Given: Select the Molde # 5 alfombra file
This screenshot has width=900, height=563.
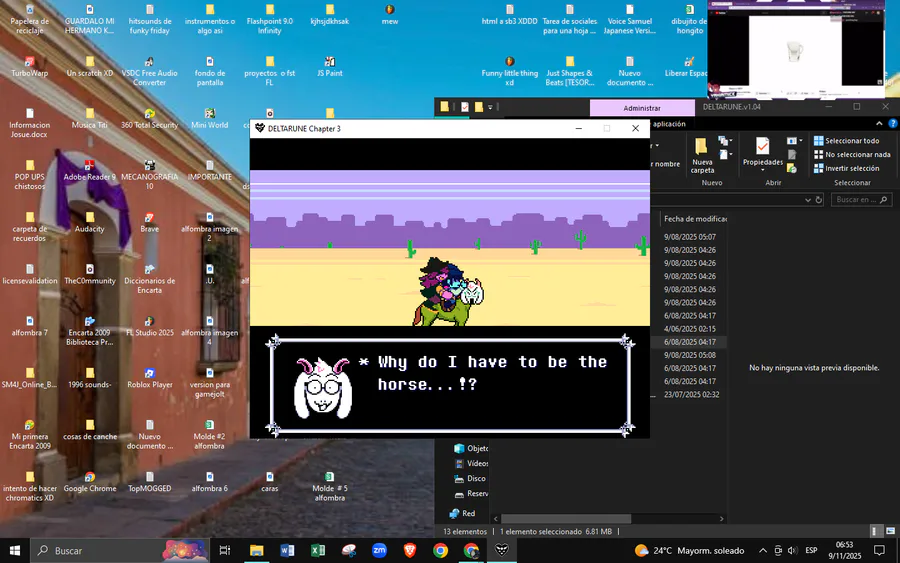Looking at the screenshot, I should (329, 486).
